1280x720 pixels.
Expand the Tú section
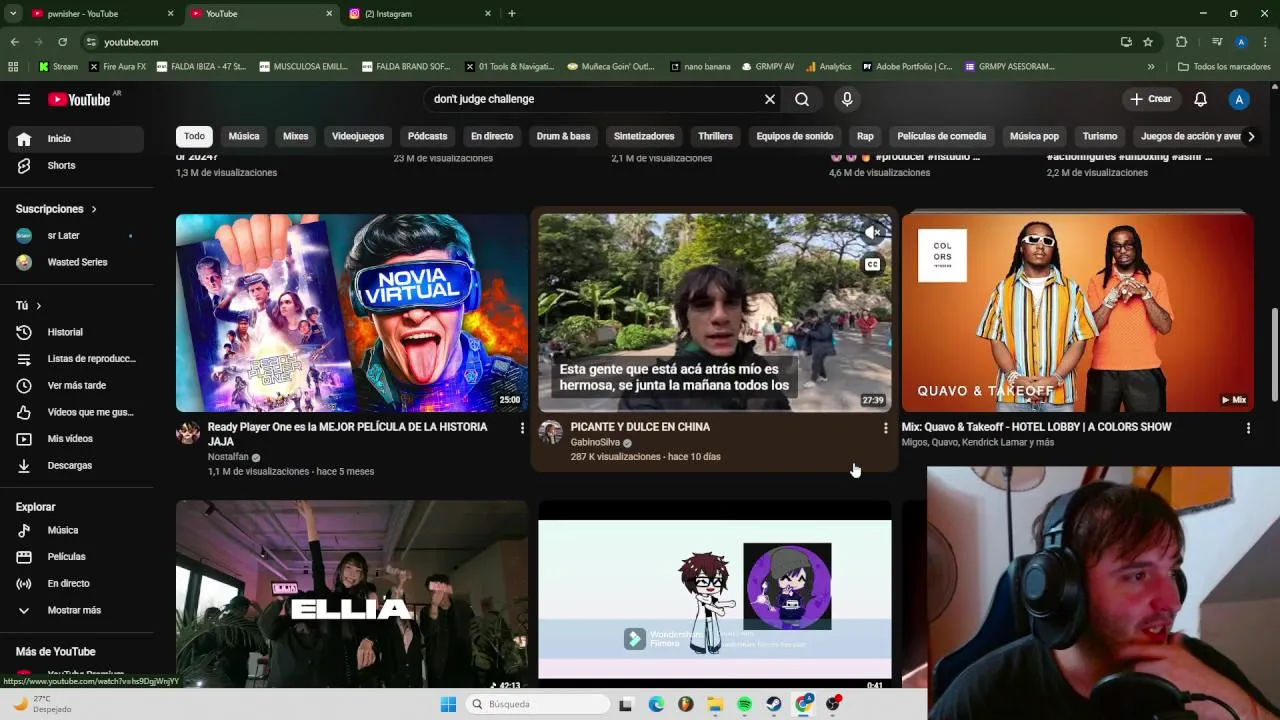[x=29, y=305]
